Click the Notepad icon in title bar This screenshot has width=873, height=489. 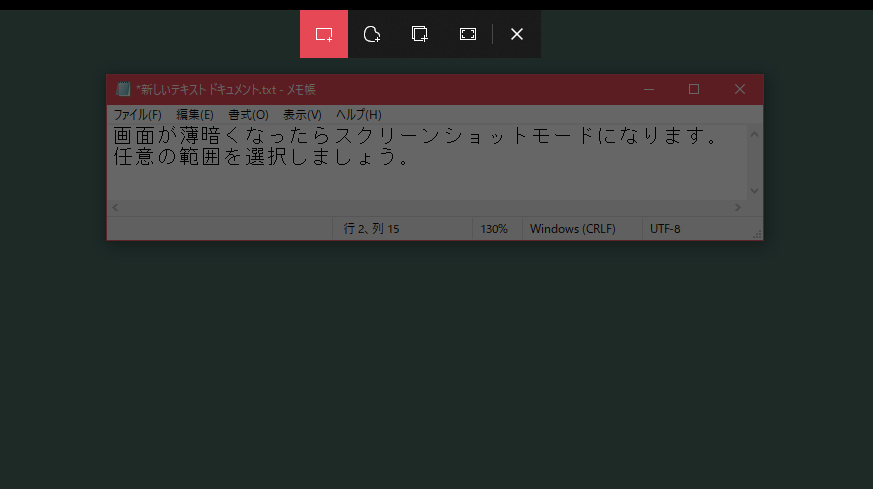click(123, 89)
